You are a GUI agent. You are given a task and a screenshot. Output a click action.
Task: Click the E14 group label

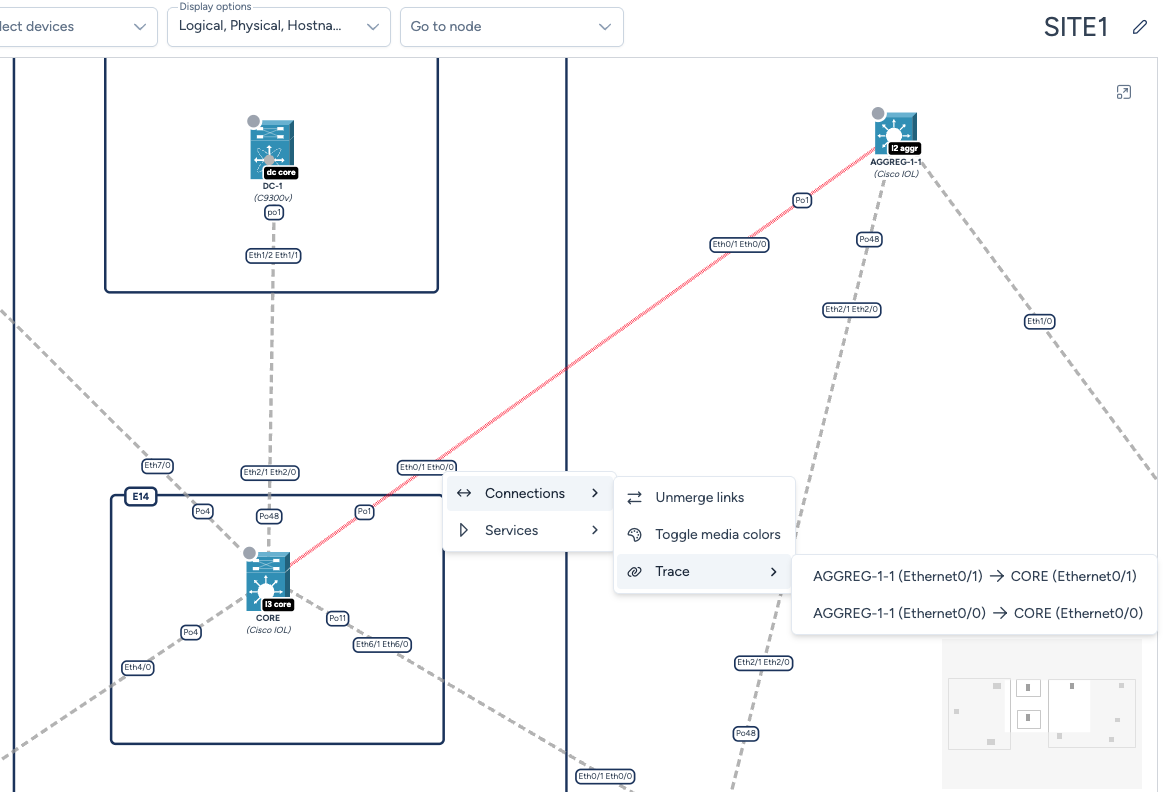[141, 496]
